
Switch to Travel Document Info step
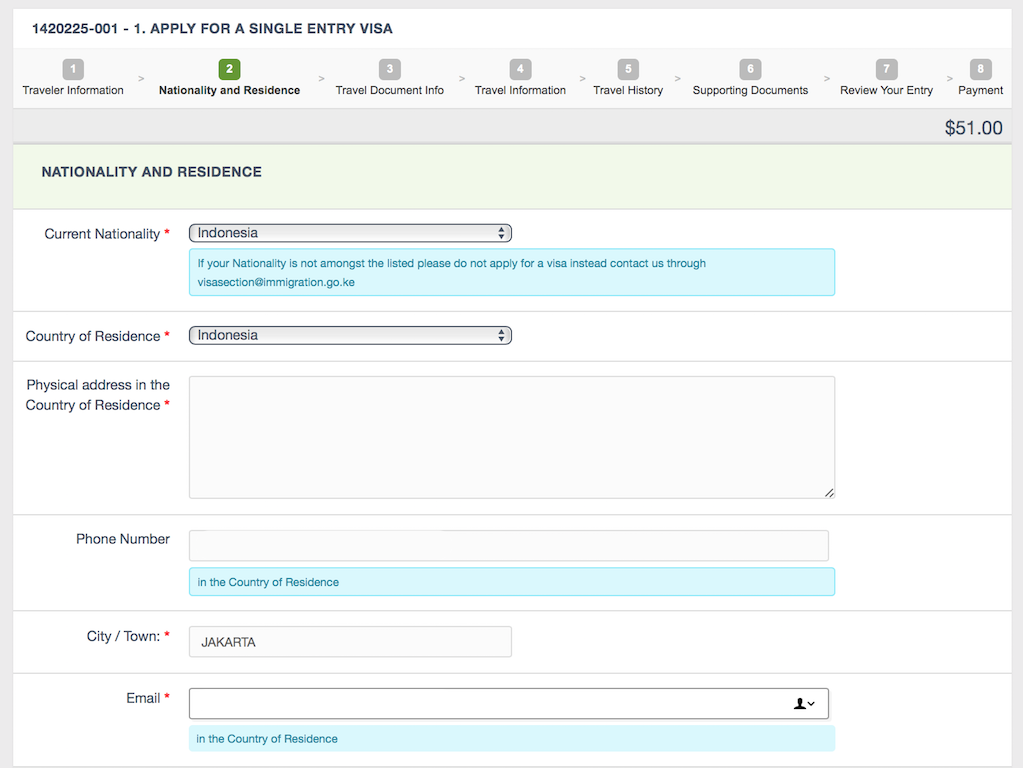pos(390,90)
